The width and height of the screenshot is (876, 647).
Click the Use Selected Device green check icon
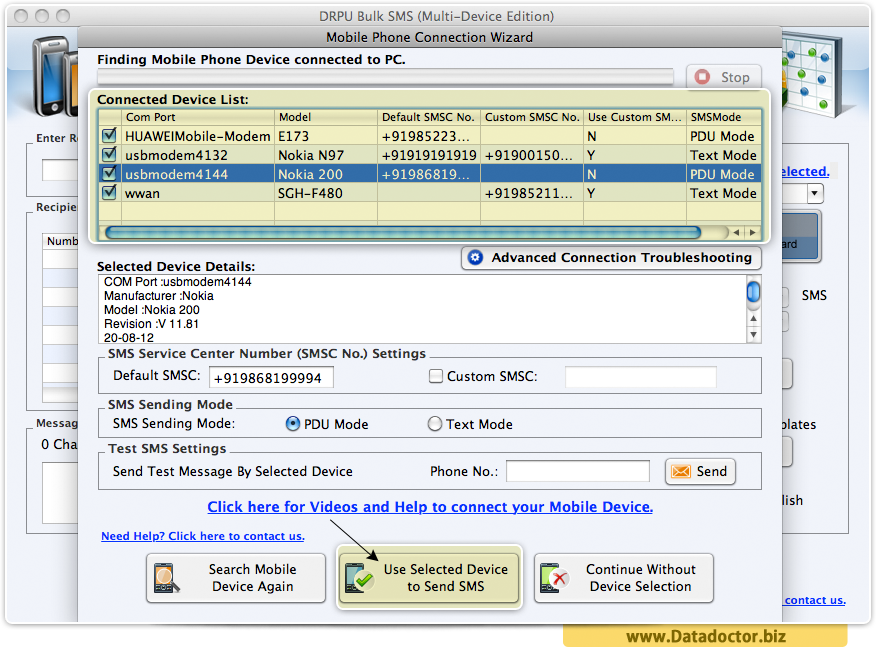click(359, 578)
